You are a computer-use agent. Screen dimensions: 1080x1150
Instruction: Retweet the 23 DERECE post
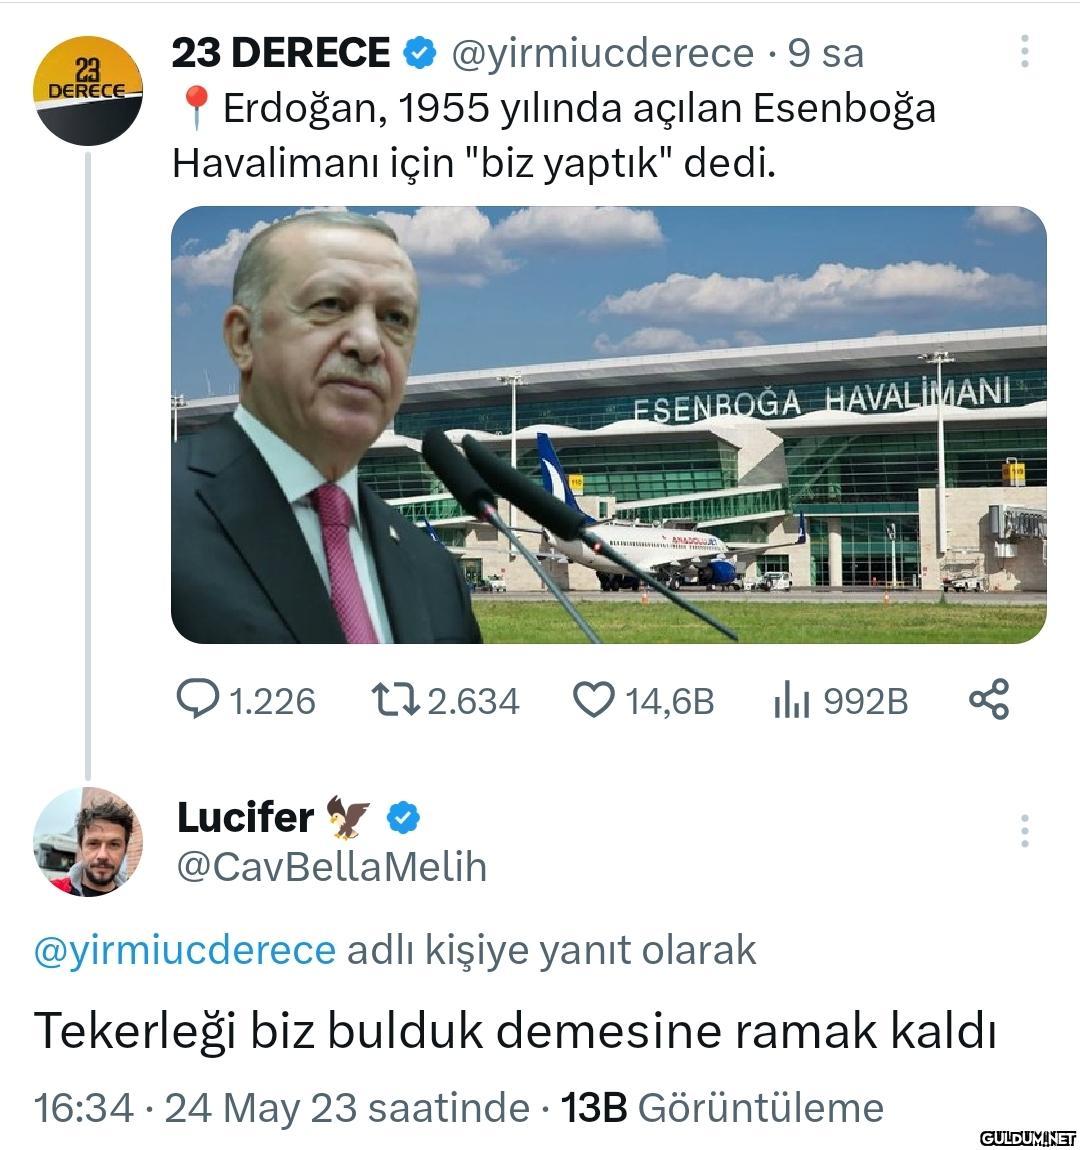click(393, 699)
